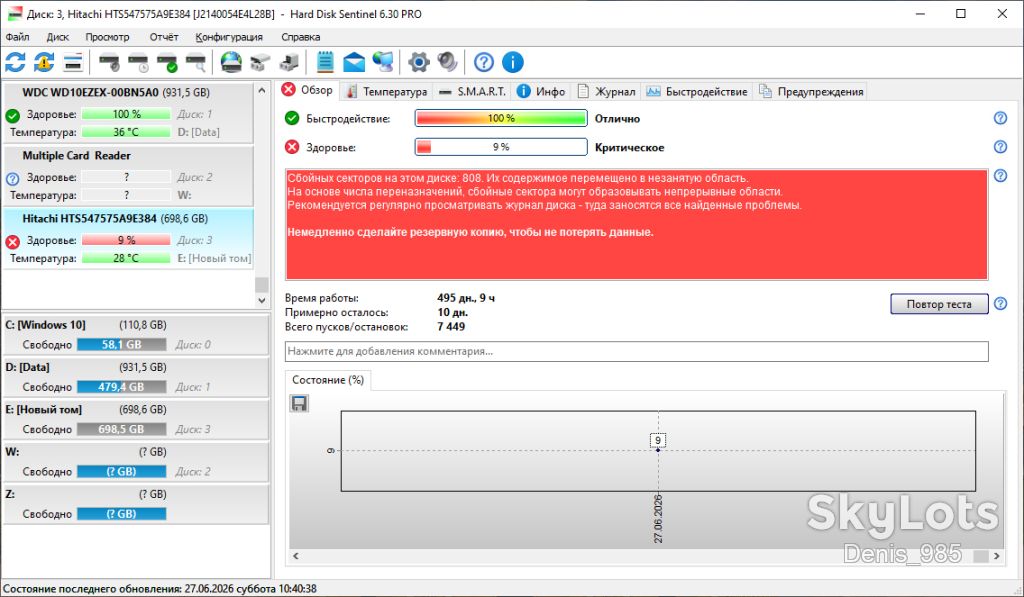This screenshot has height=597, width=1024.
Task: Switch to the S.M.A.R.T. tab
Action: pyautogui.click(x=473, y=91)
